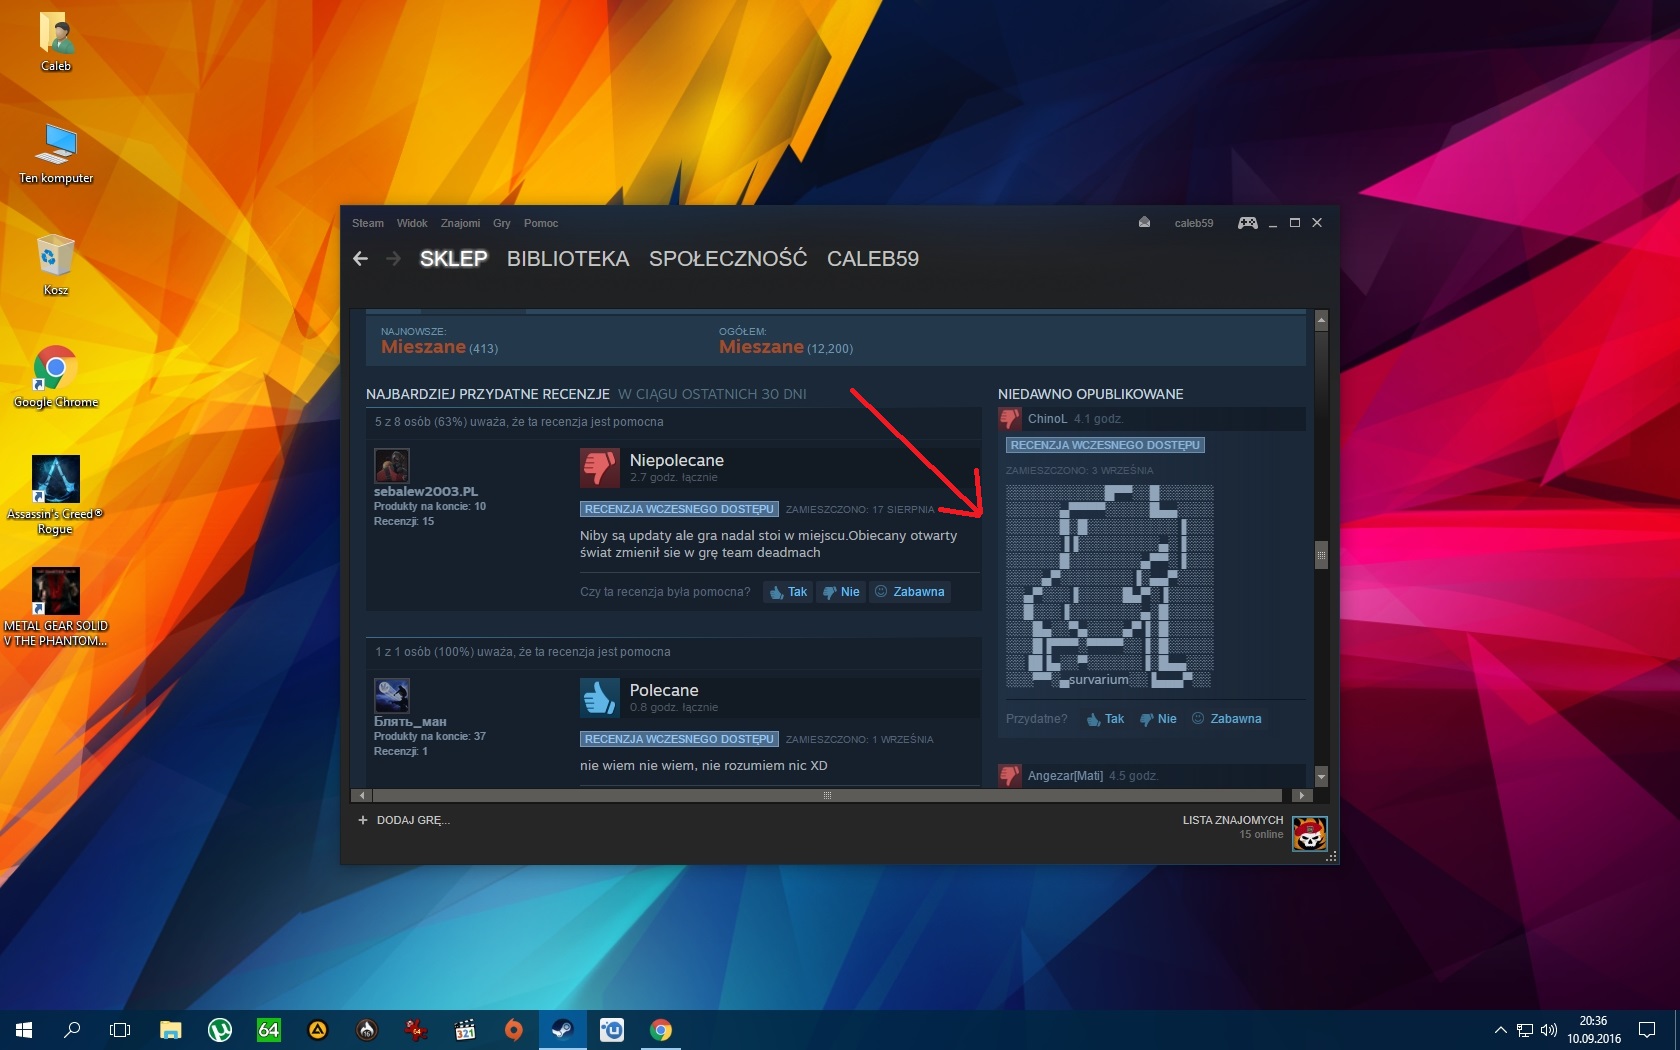This screenshot has width=1680, height=1050.
Task: Vote Nie on ChinoL review
Action: [1158, 719]
